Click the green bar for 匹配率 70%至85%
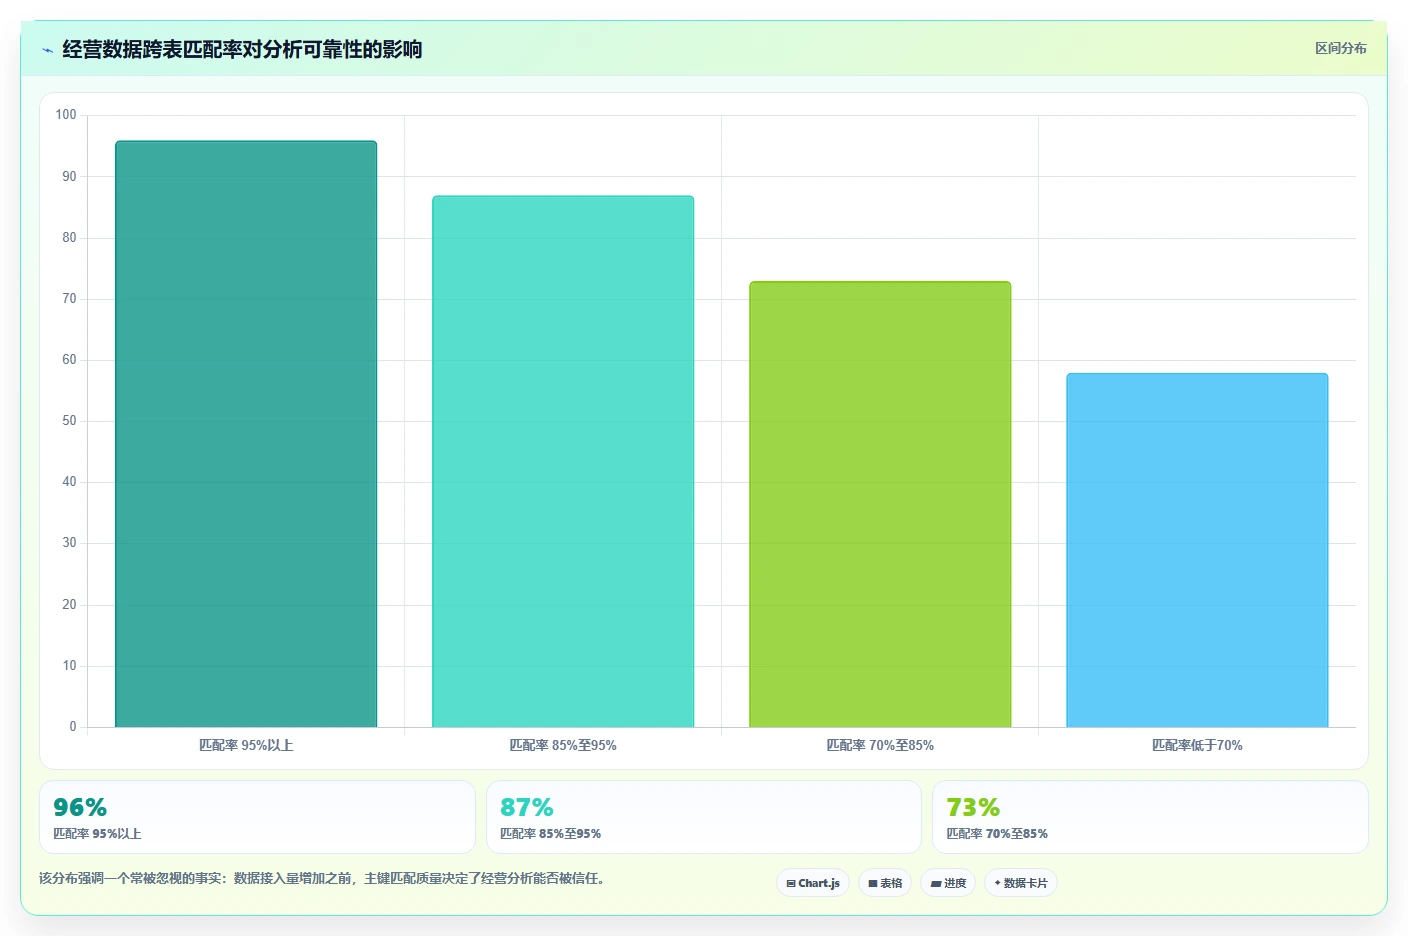The image size is (1408, 936). 880,504
